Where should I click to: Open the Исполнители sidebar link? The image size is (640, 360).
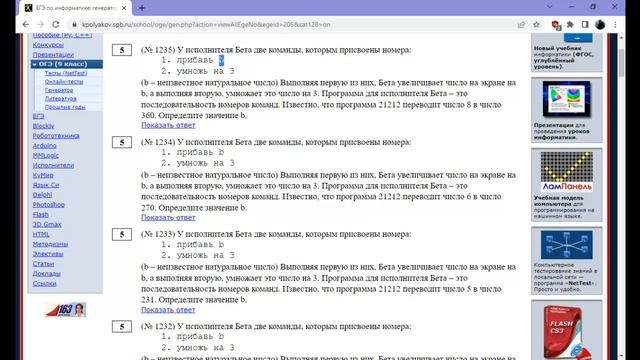(53, 165)
